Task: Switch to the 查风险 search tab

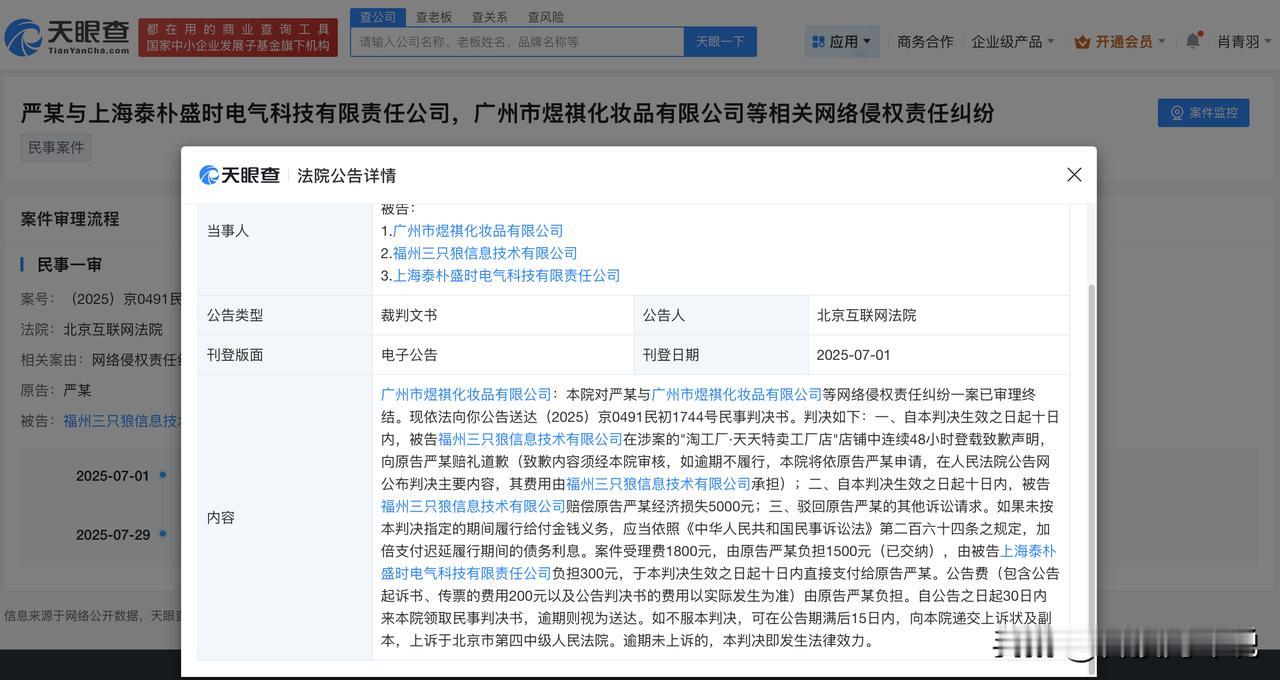Action: click(x=546, y=17)
